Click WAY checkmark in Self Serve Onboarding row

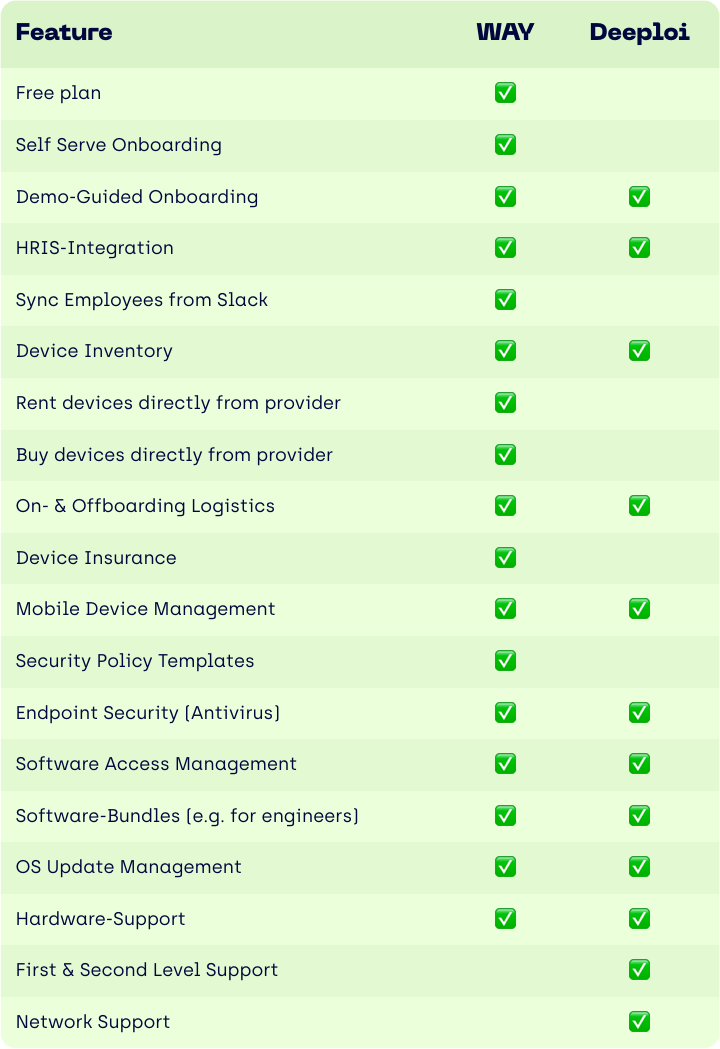click(x=505, y=145)
